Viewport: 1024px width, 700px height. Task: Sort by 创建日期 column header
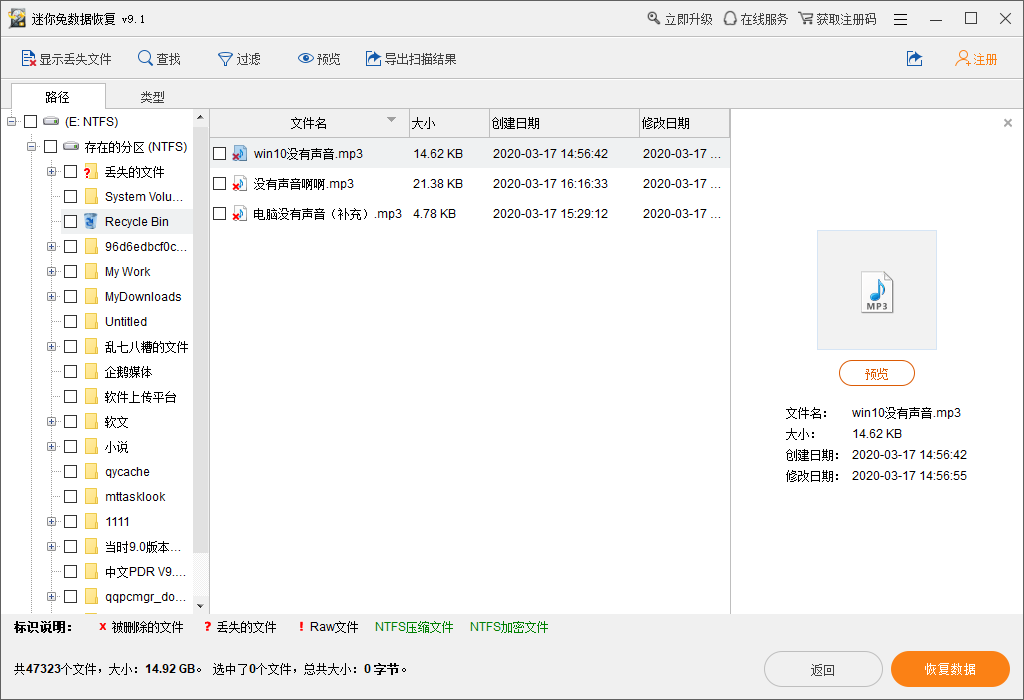564,123
